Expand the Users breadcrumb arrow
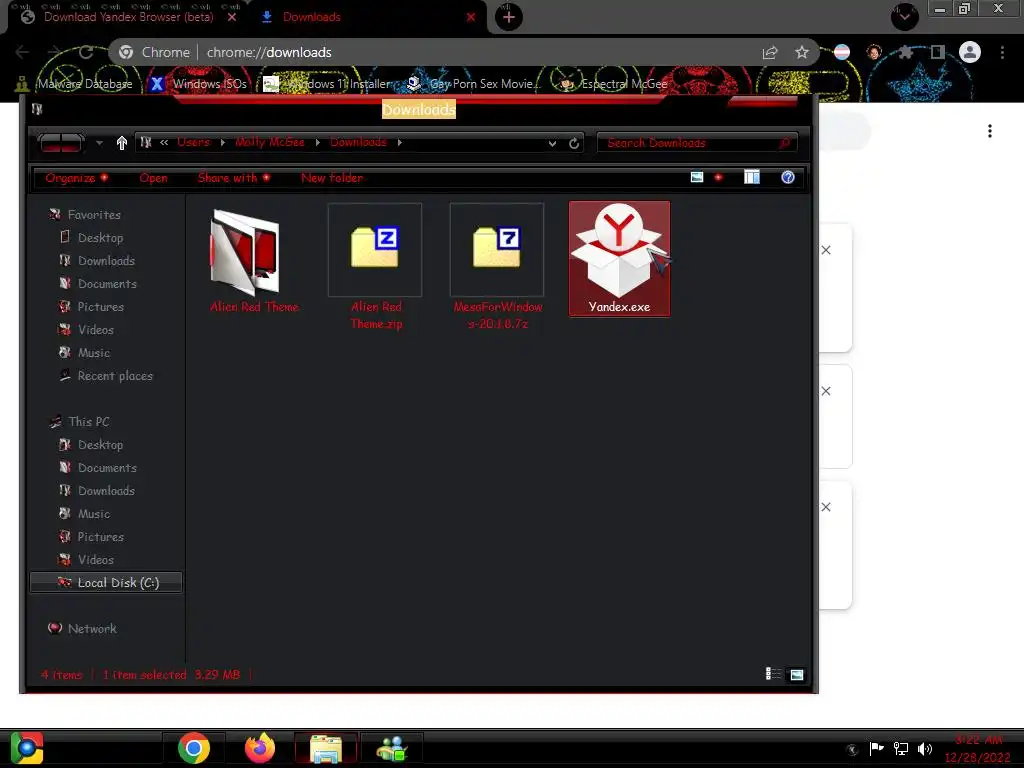Viewport: 1024px width, 768px height. coord(223,142)
